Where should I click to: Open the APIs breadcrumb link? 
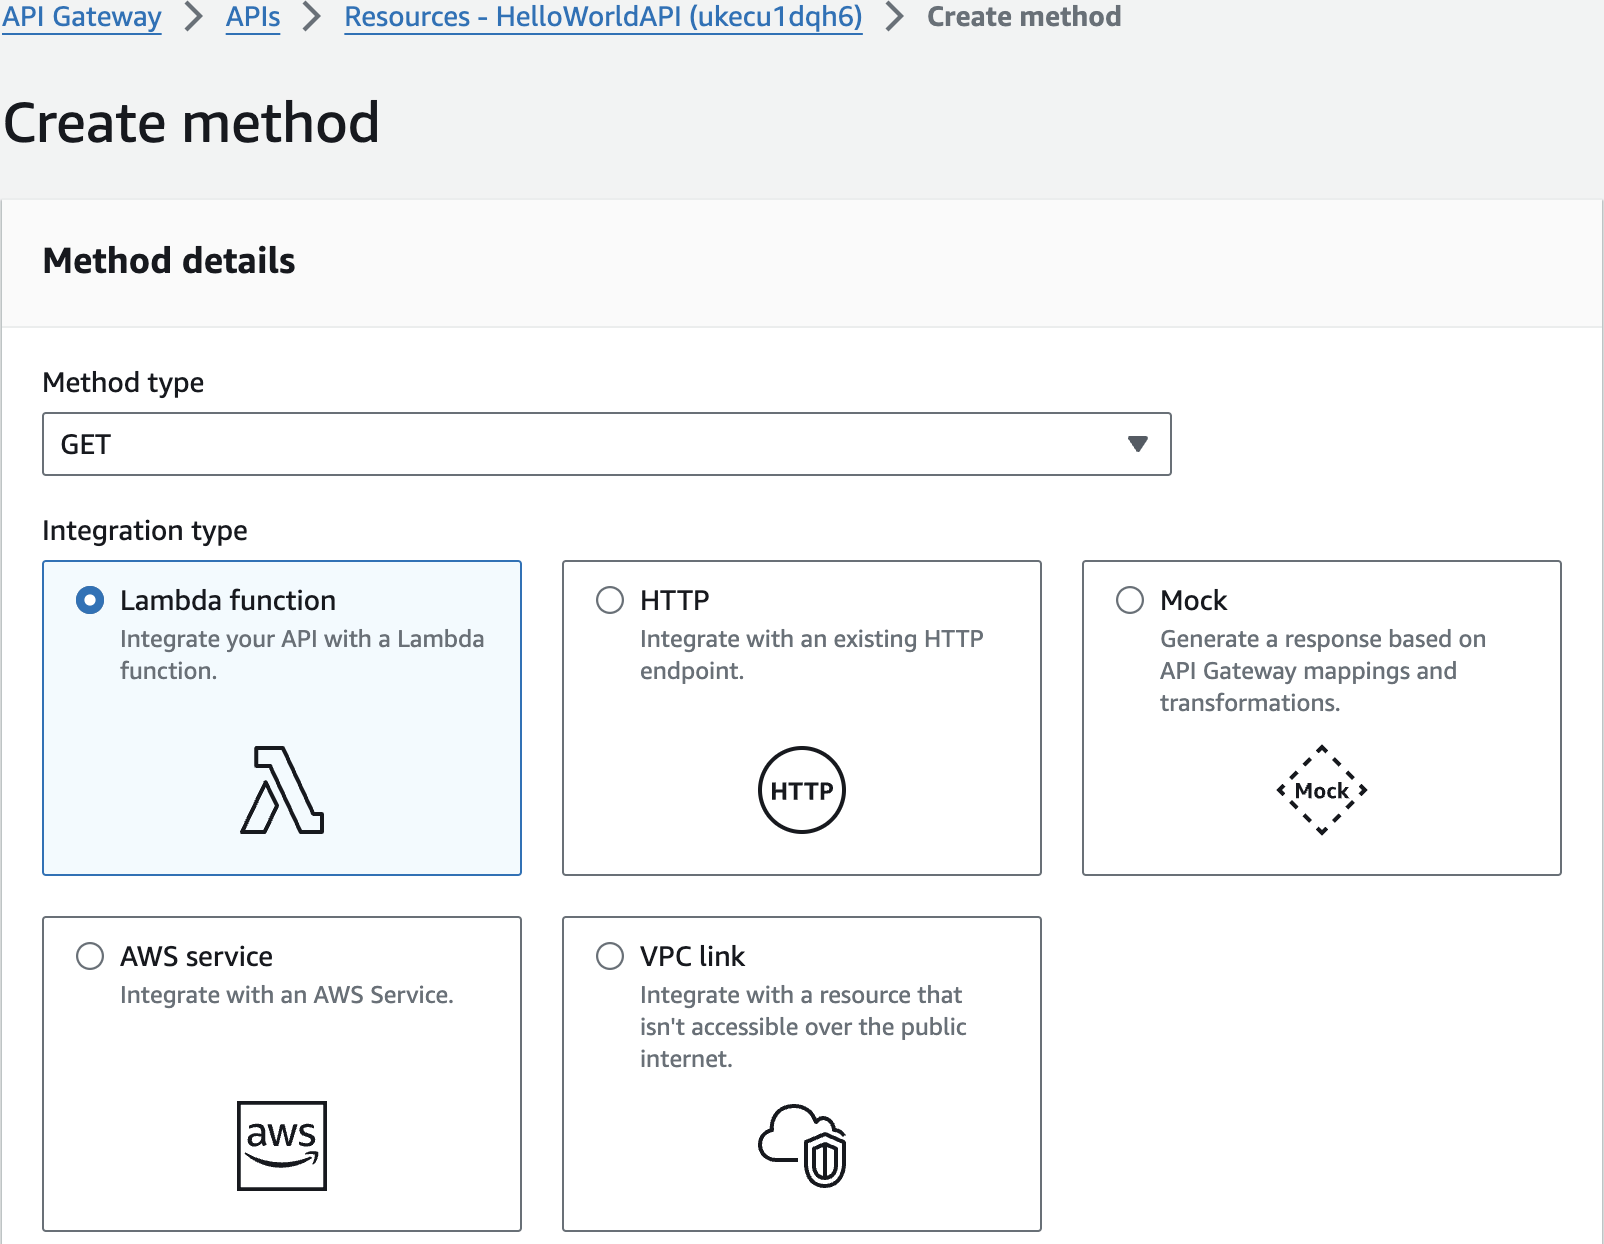[x=253, y=17]
